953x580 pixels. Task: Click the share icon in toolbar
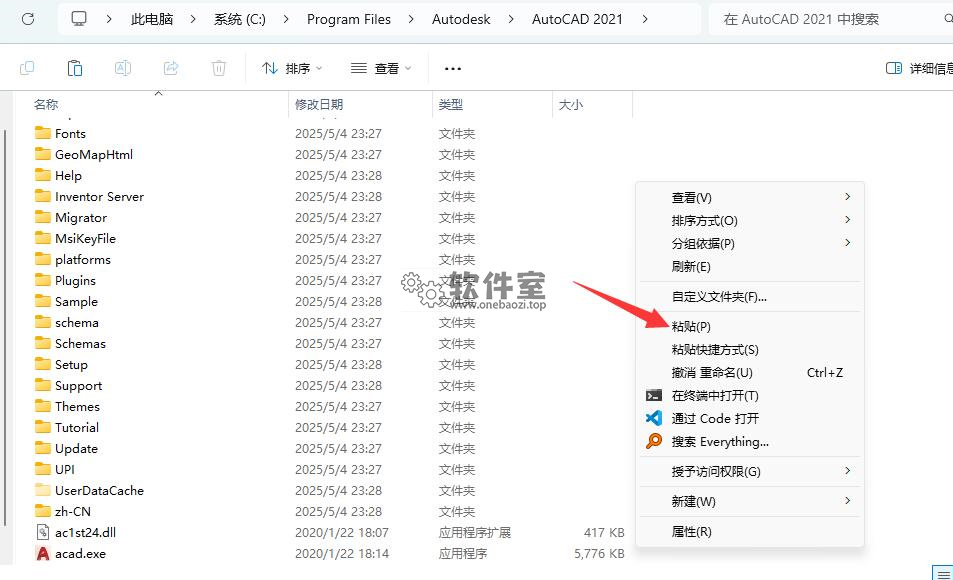pos(171,68)
